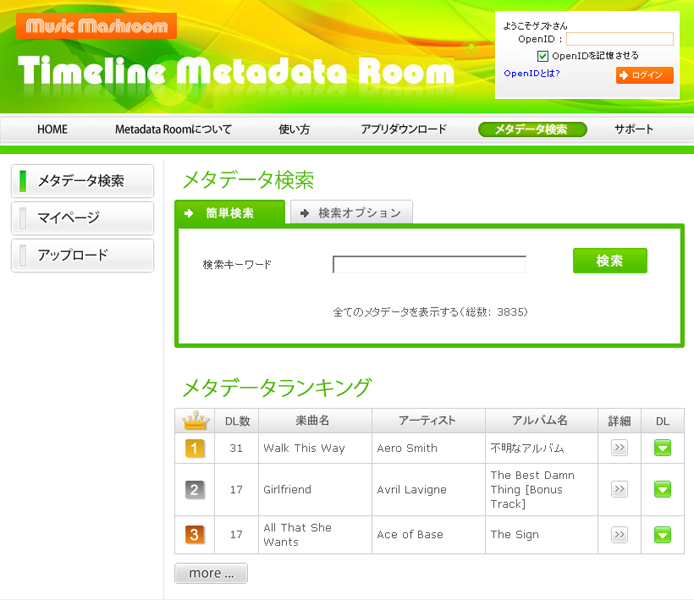Open details for All That She Wants

619,535
